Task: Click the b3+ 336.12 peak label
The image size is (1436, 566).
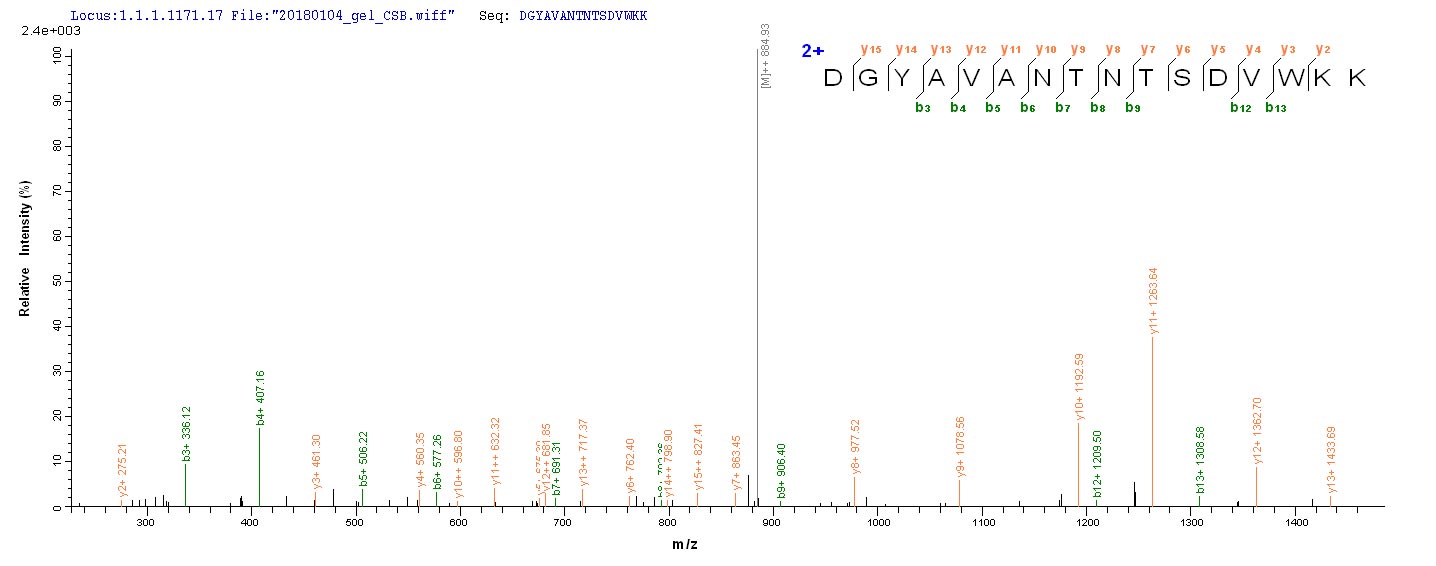Action: pyautogui.click(x=186, y=433)
